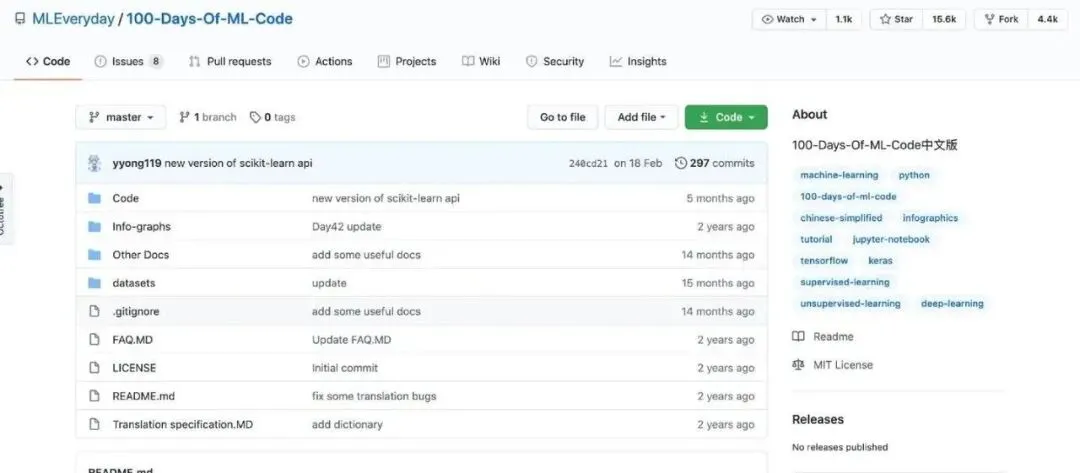Open the Readme link in About
Viewport: 1080px width, 473px height.
pyautogui.click(x=824, y=337)
